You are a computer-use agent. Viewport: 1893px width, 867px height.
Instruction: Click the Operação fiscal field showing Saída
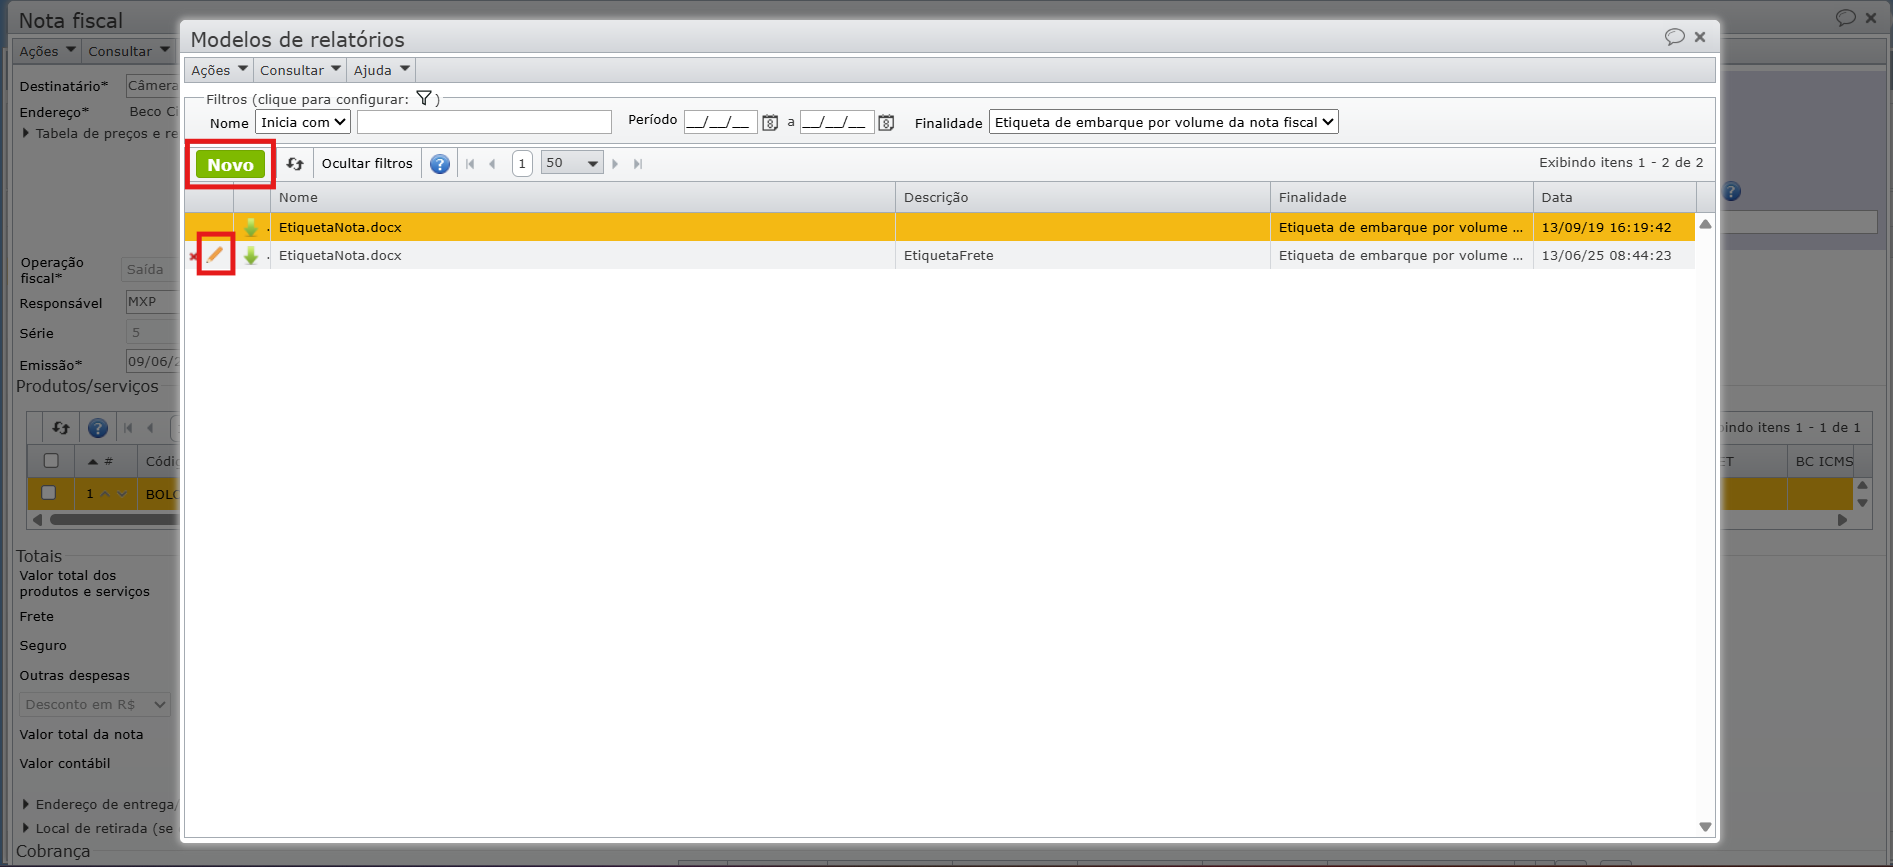[150, 270]
